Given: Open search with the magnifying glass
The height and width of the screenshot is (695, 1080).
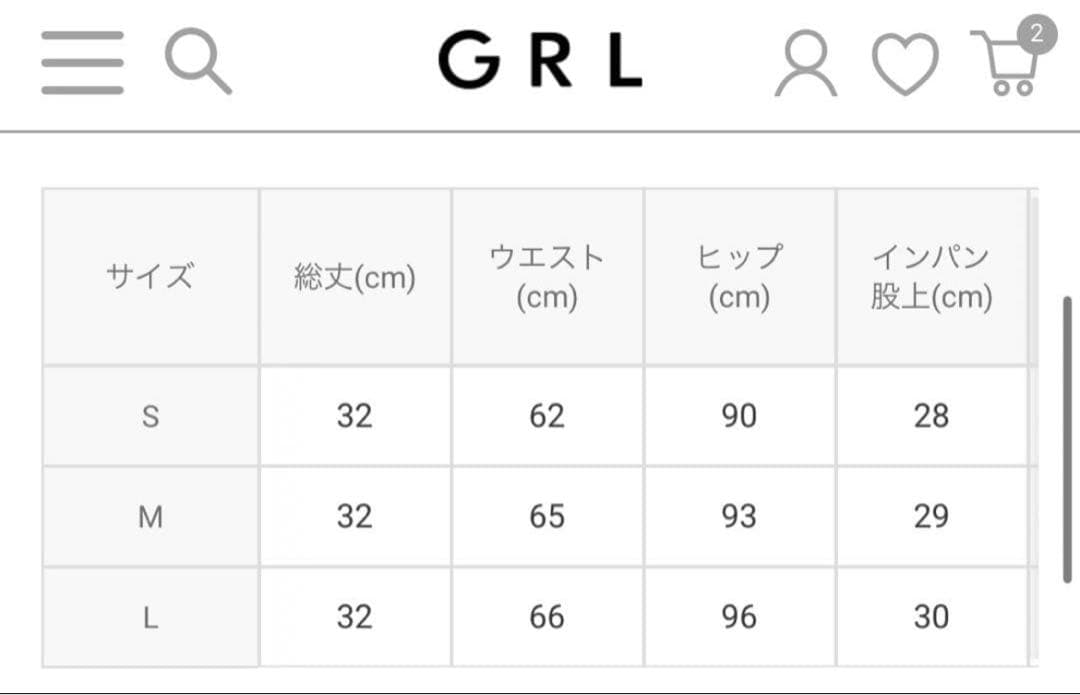Looking at the screenshot, I should click(x=198, y=62).
